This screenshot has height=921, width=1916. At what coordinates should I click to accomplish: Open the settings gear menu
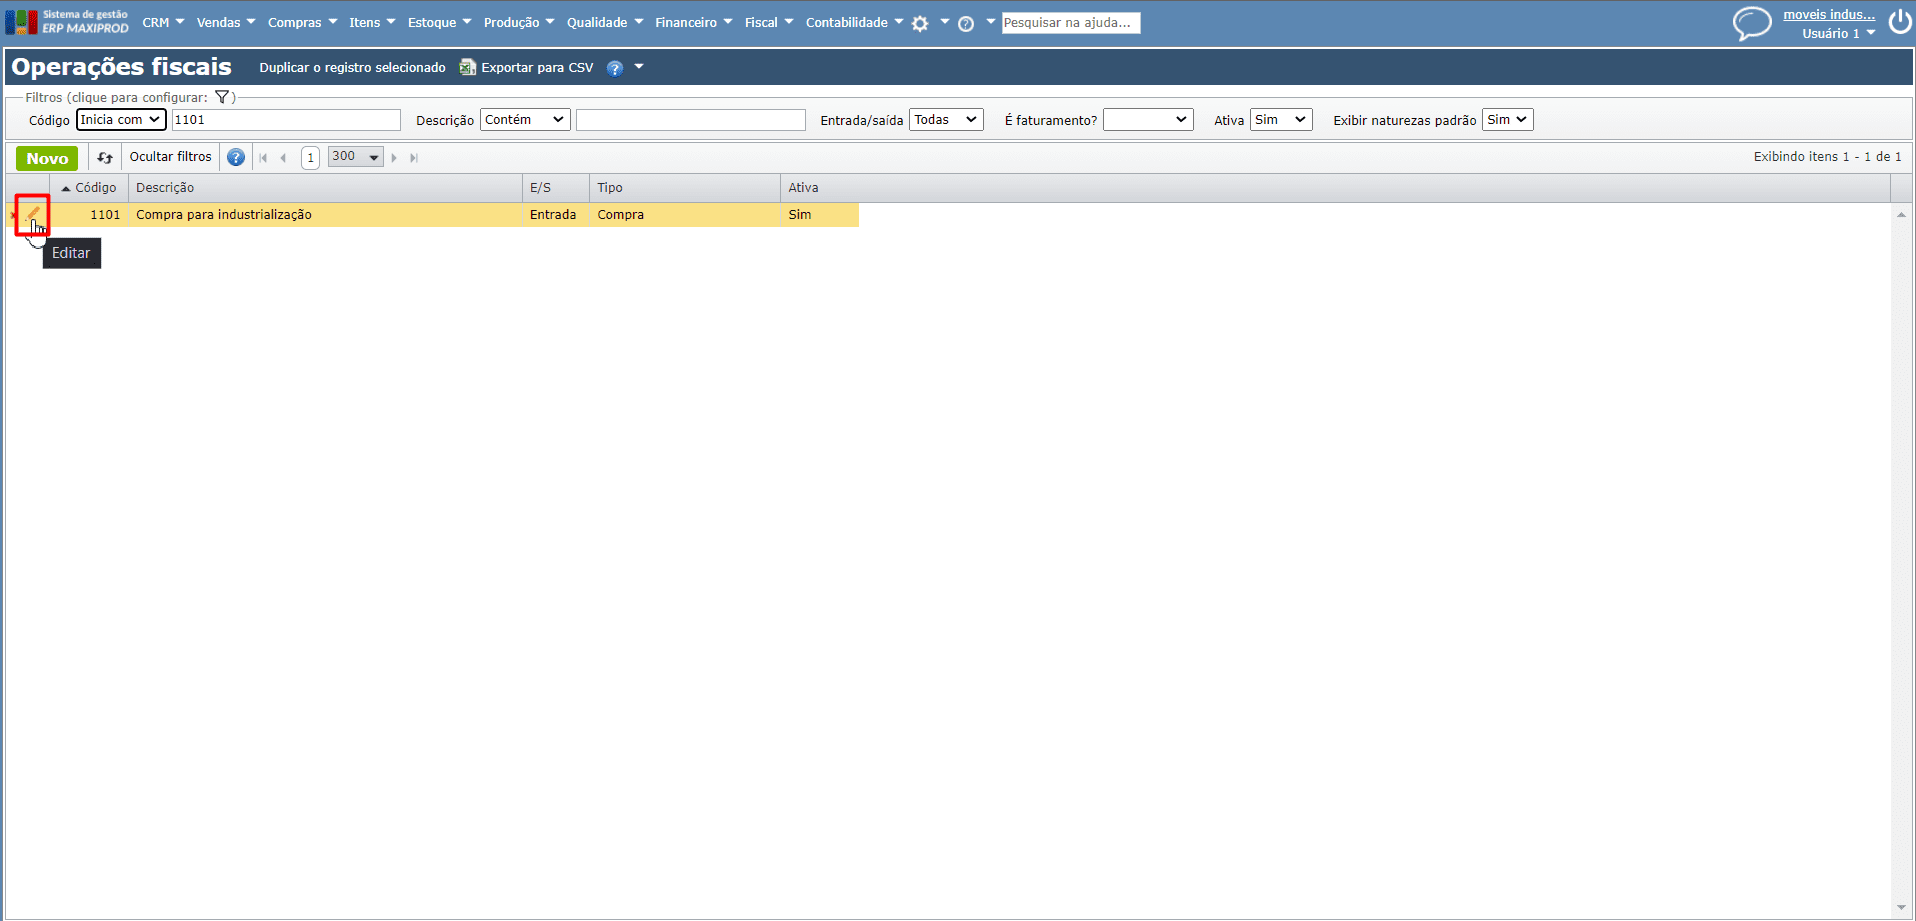(x=920, y=23)
